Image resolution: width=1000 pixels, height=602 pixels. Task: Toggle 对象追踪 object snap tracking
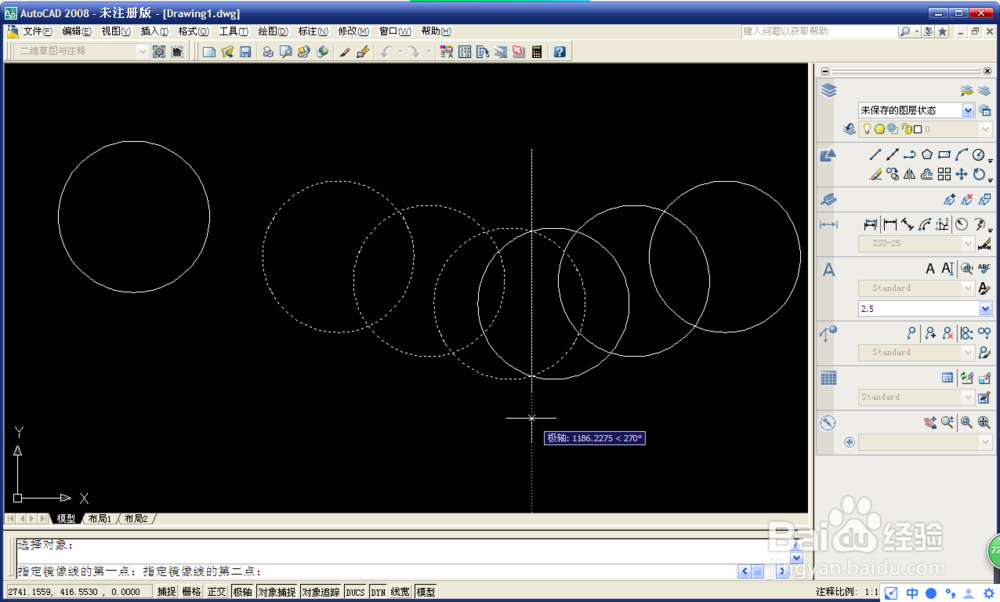pos(321,592)
